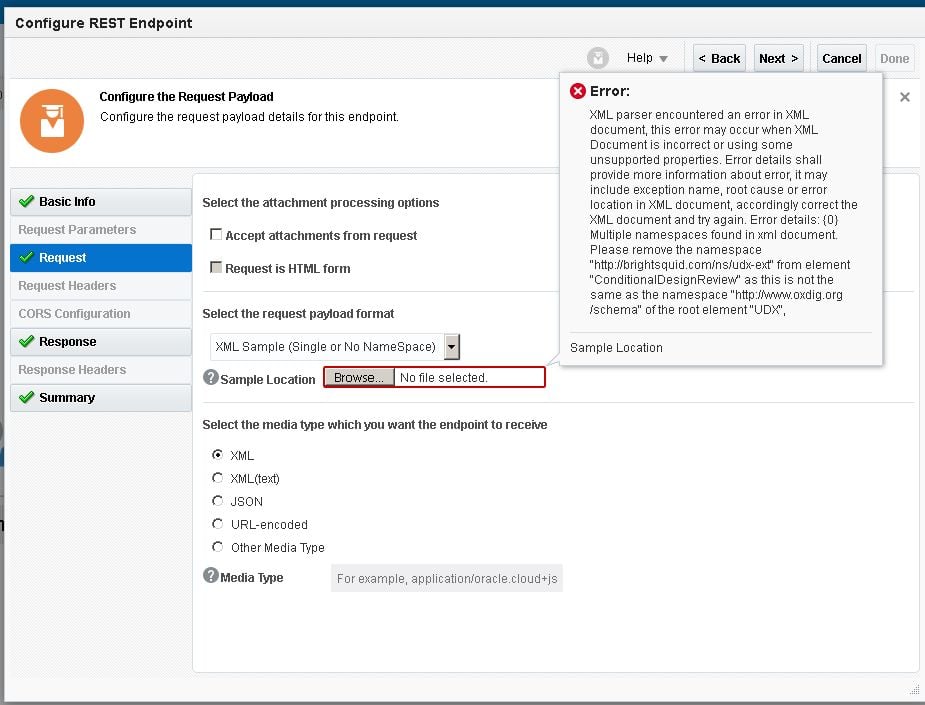Viewport: 925px width, 705px height.
Task: Click inside the Media Type input field
Action: [x=448, y=577]
